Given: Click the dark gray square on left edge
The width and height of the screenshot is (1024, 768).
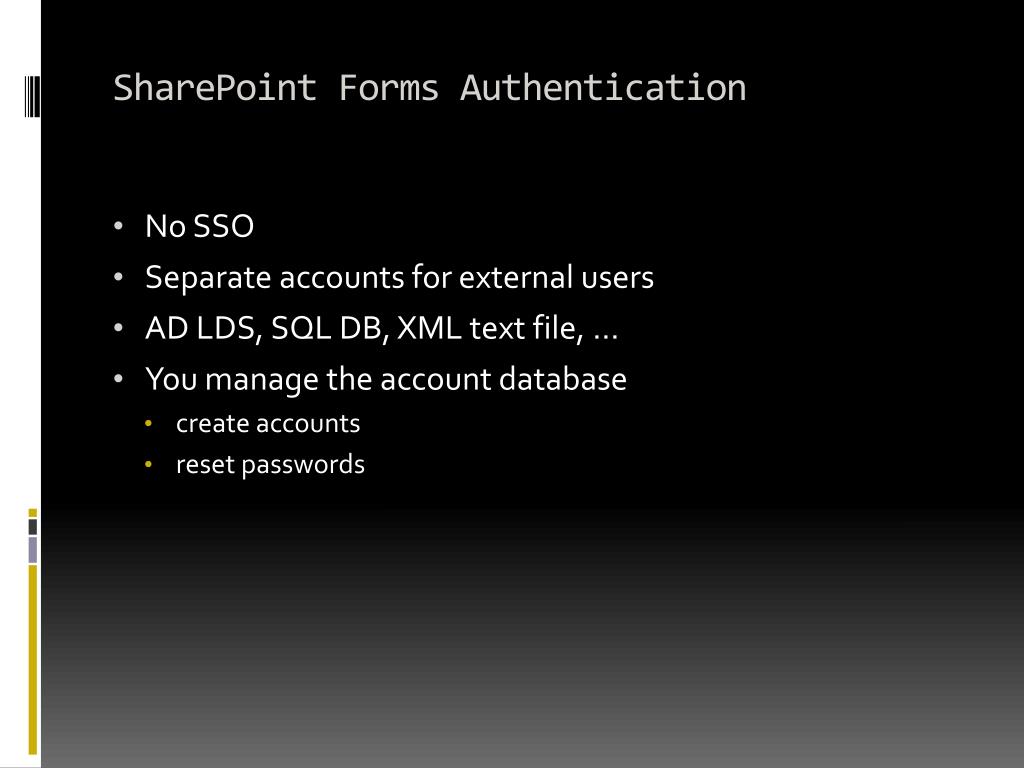Looking at the screenshot, I should [x=32, y=527].
